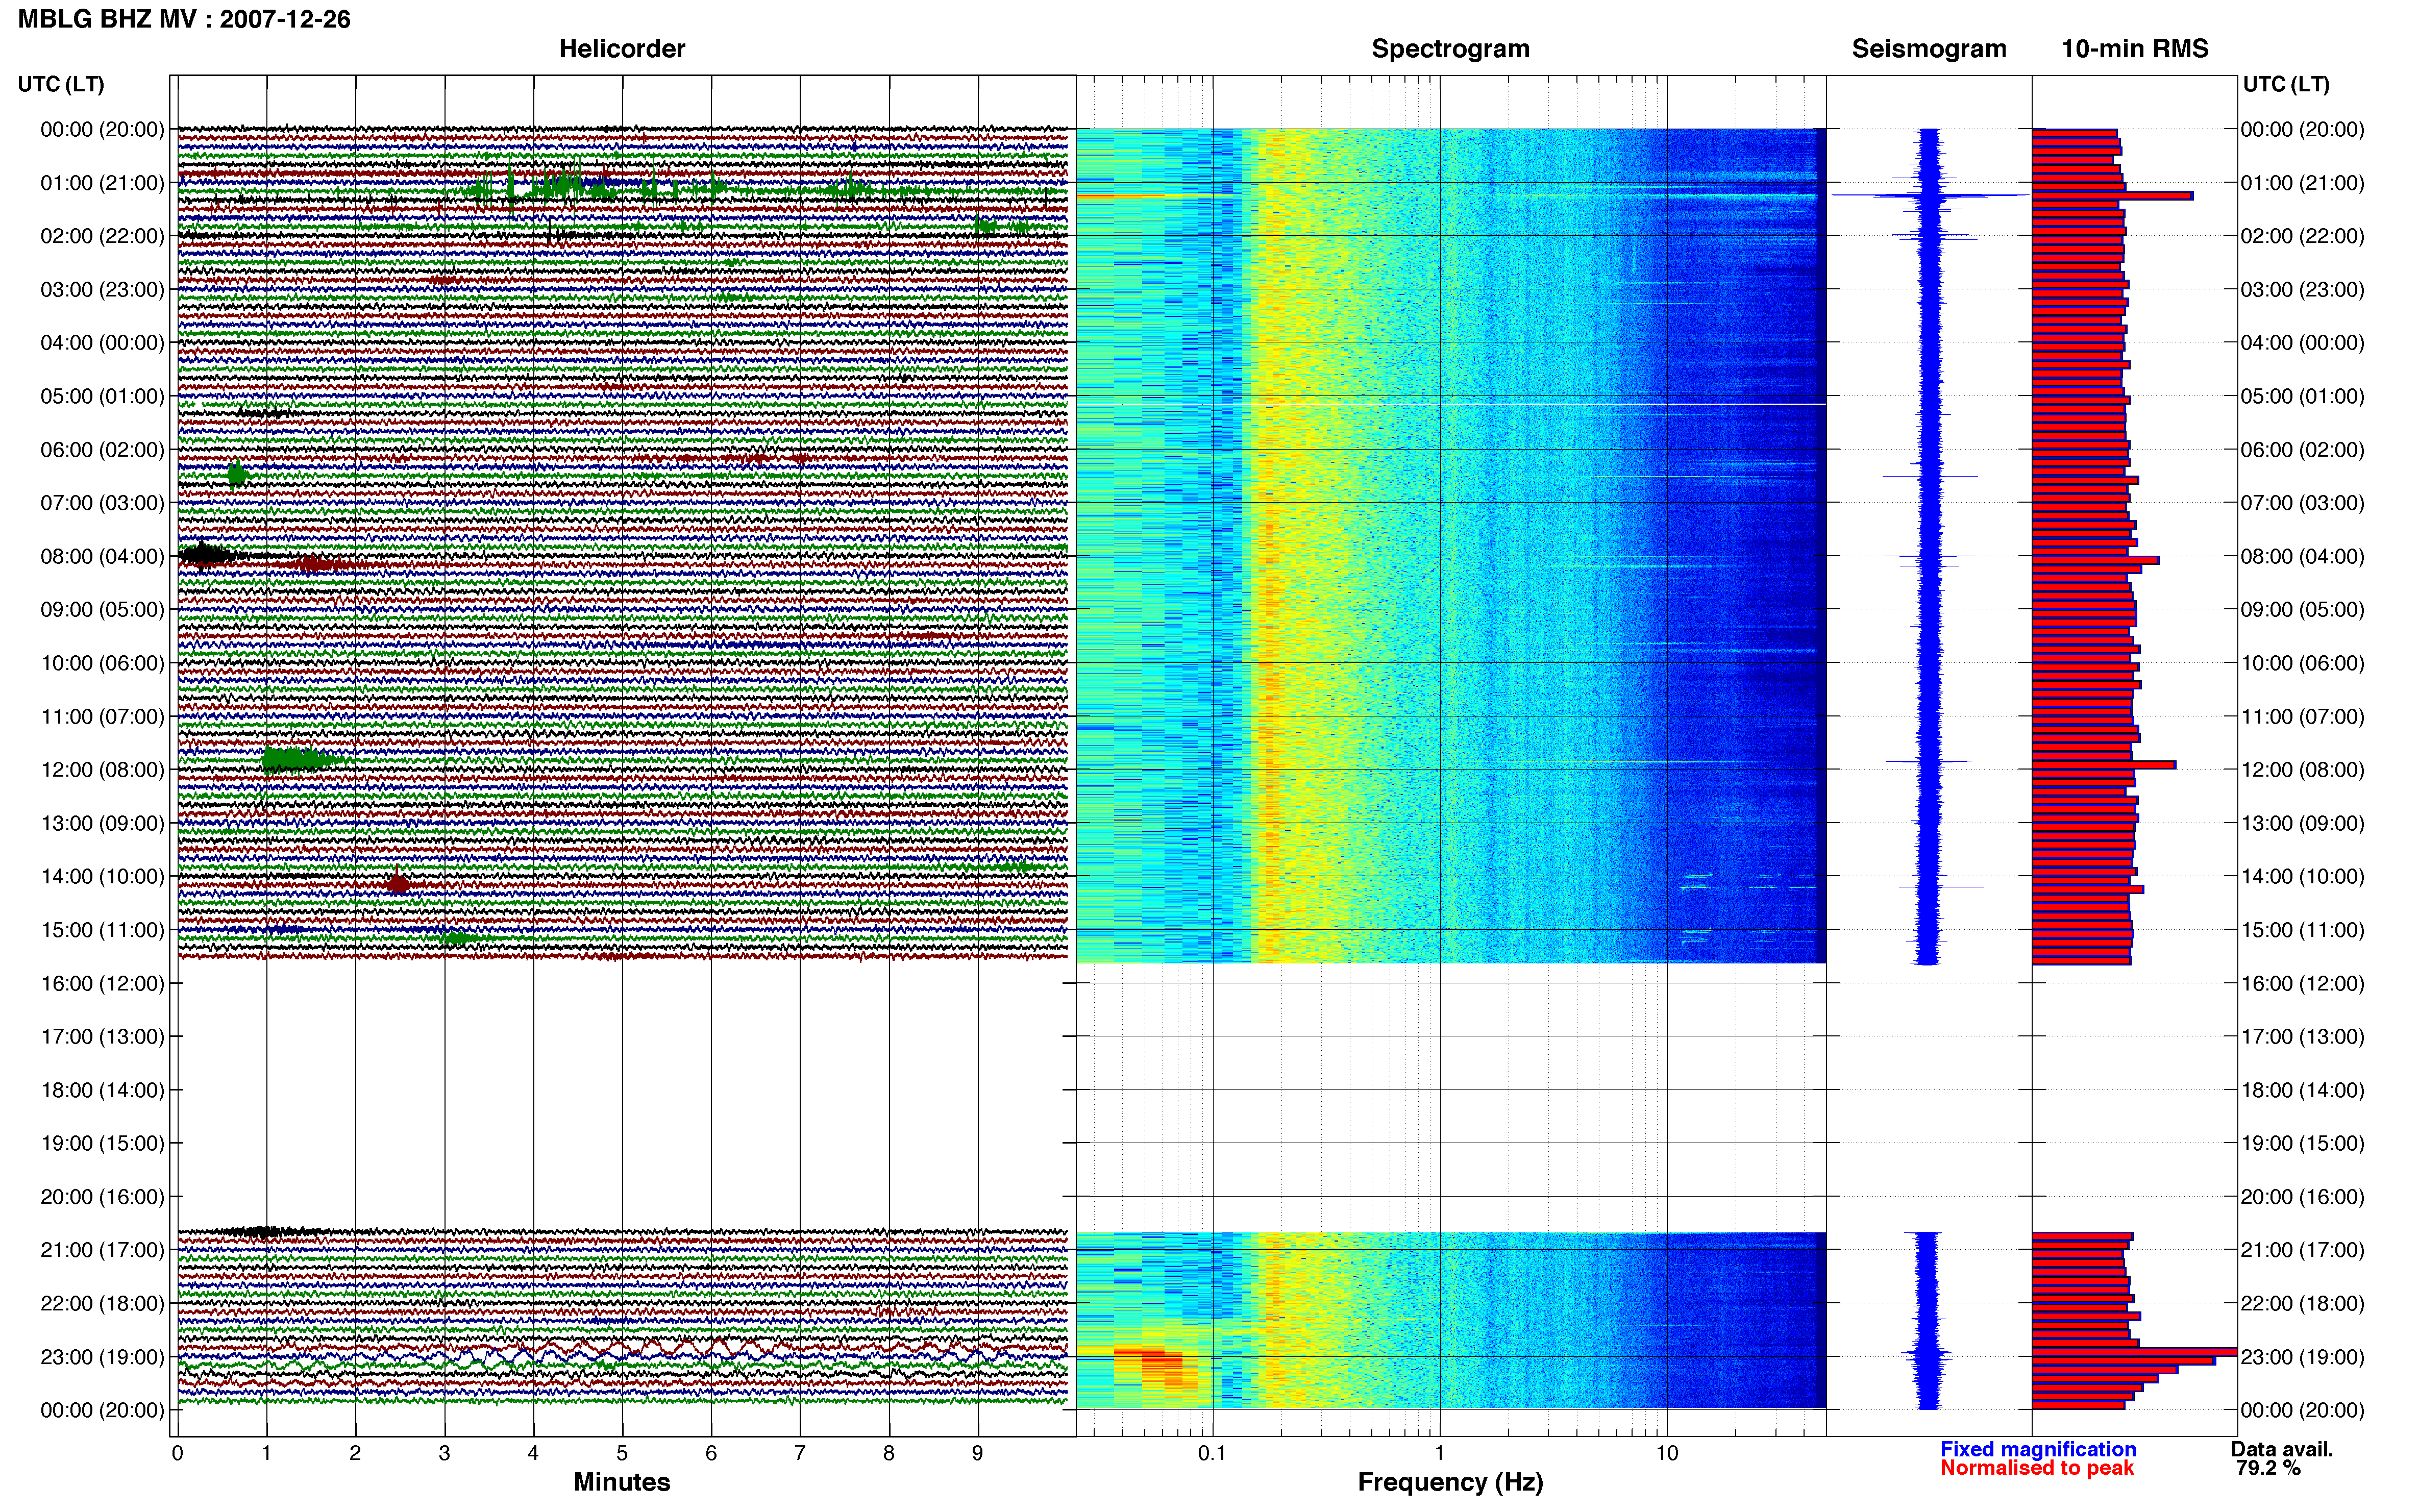Image resolution: width=2419 pixels, height=1512 pixels.
Task: Select left time label '08:00 (04:00)'
Action: (x=102, y=556)
